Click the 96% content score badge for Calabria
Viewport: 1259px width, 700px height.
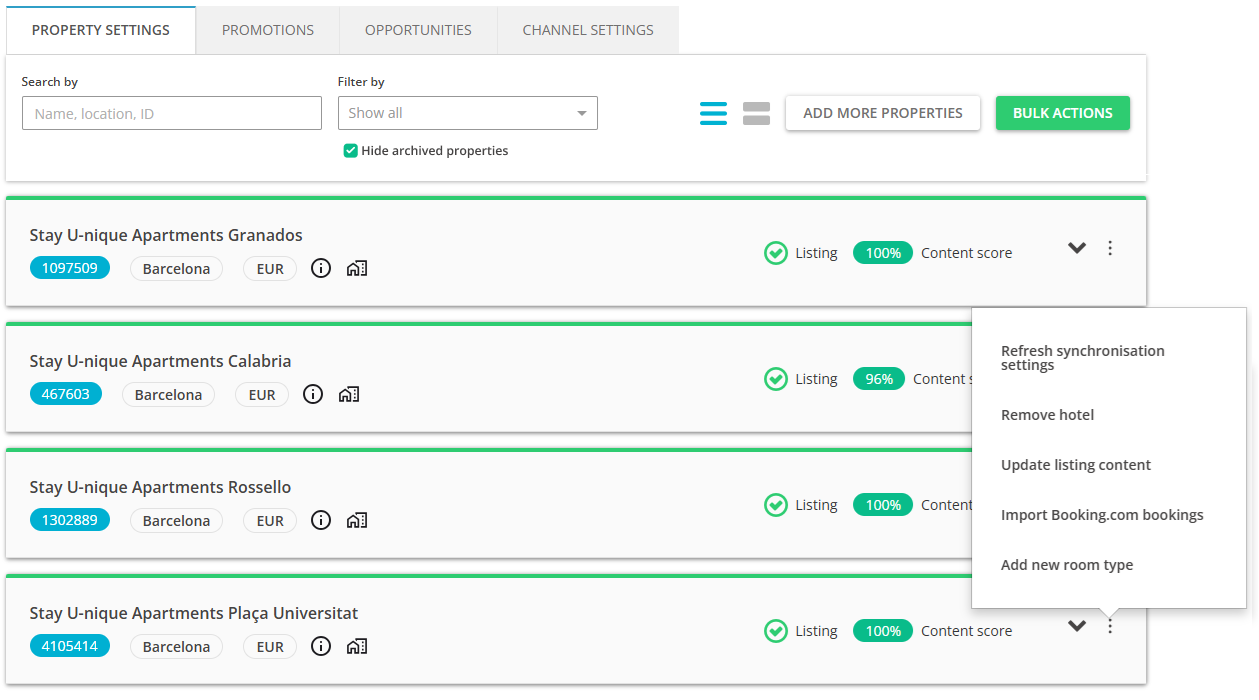coord(879,379)
